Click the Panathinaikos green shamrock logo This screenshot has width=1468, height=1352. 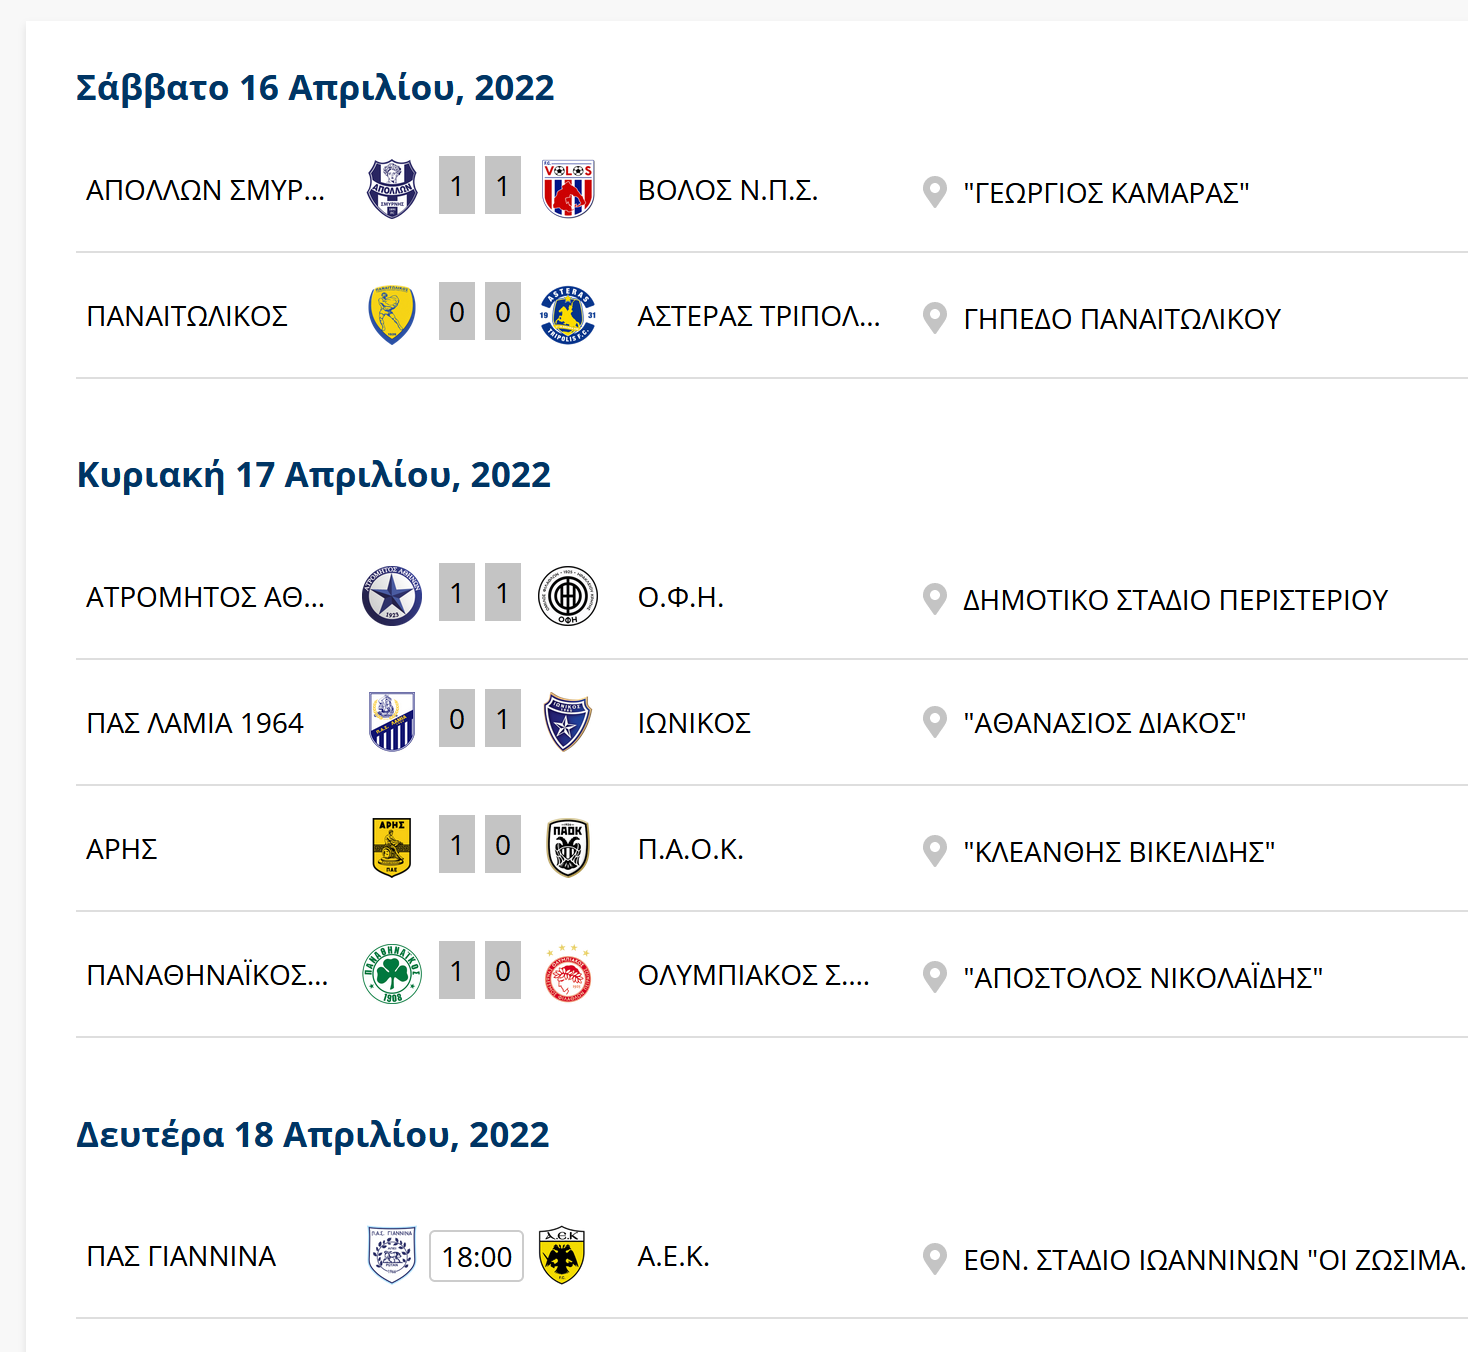[x=392, y=974]
